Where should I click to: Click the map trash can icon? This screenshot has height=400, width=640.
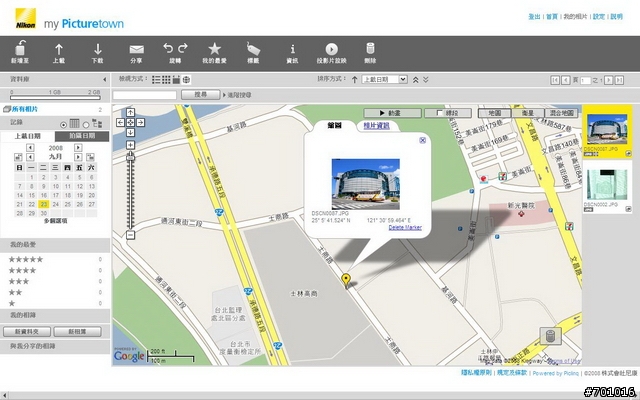[x=550, y=336]
